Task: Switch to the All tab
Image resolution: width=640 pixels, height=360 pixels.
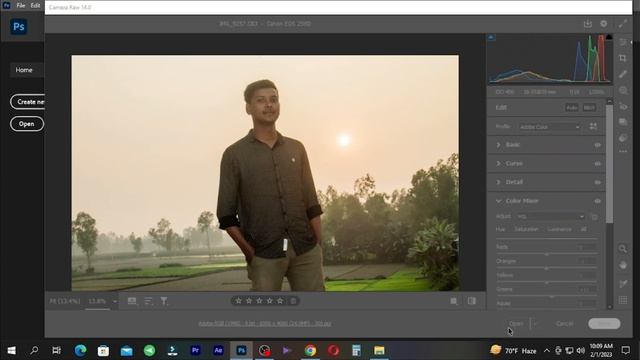Action: point(584,229)
